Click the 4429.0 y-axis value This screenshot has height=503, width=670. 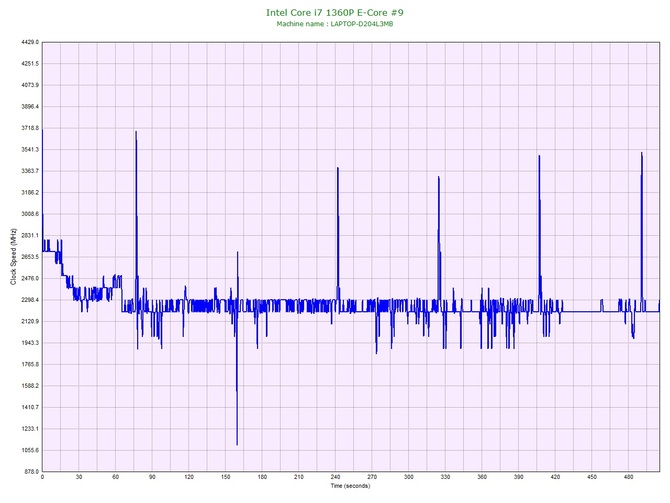click(x=30, y=42)
